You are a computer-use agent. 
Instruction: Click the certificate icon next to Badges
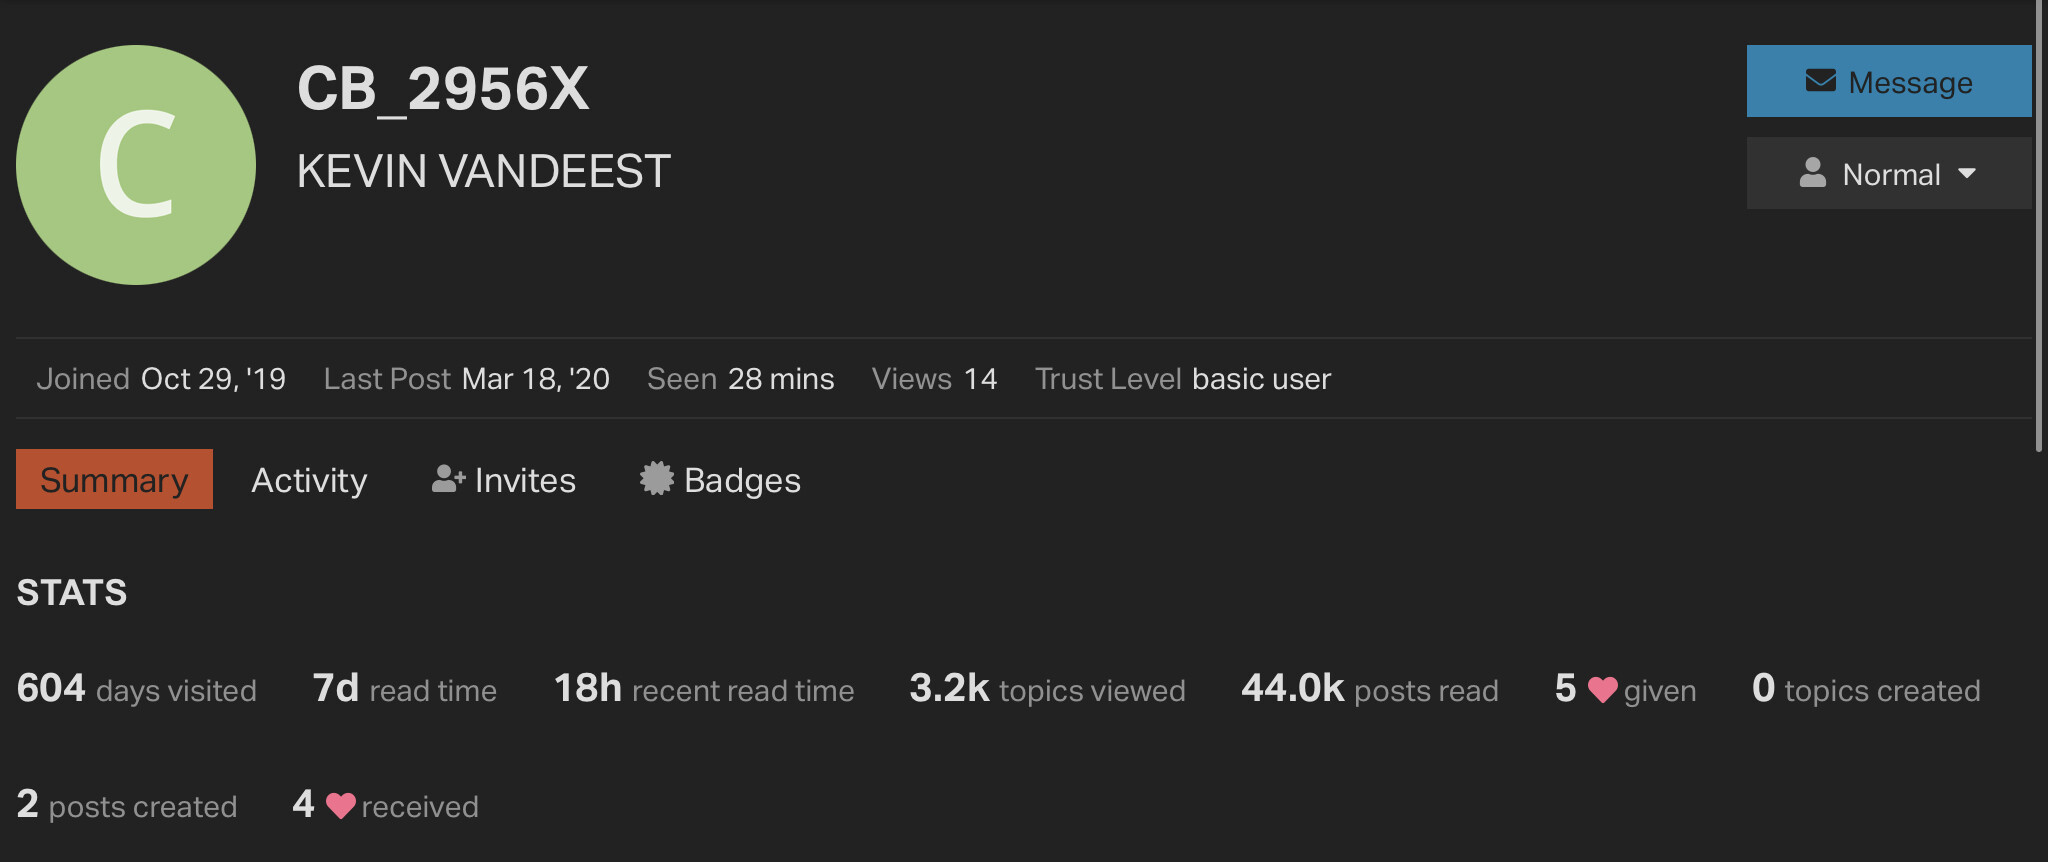pos(657,478)
